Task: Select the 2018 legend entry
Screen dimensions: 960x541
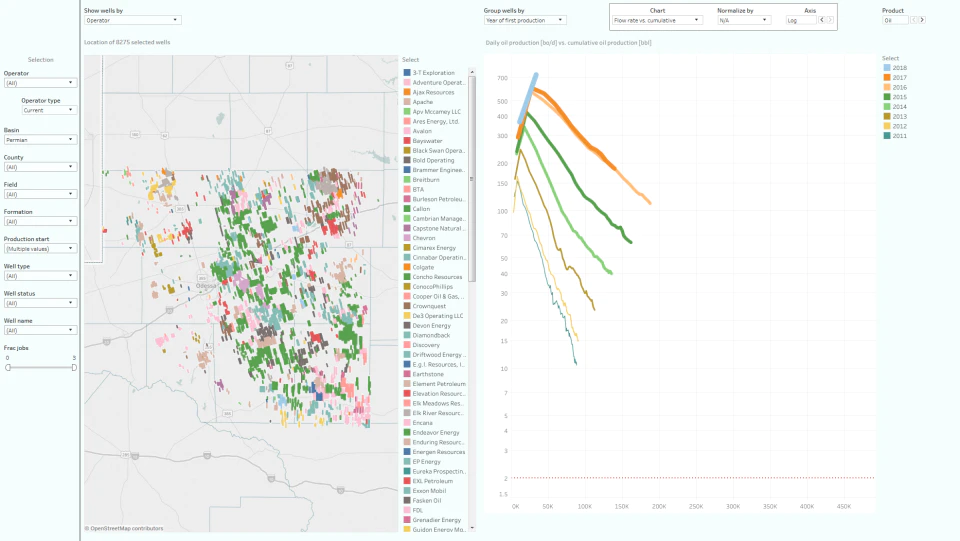Action: 895,68
